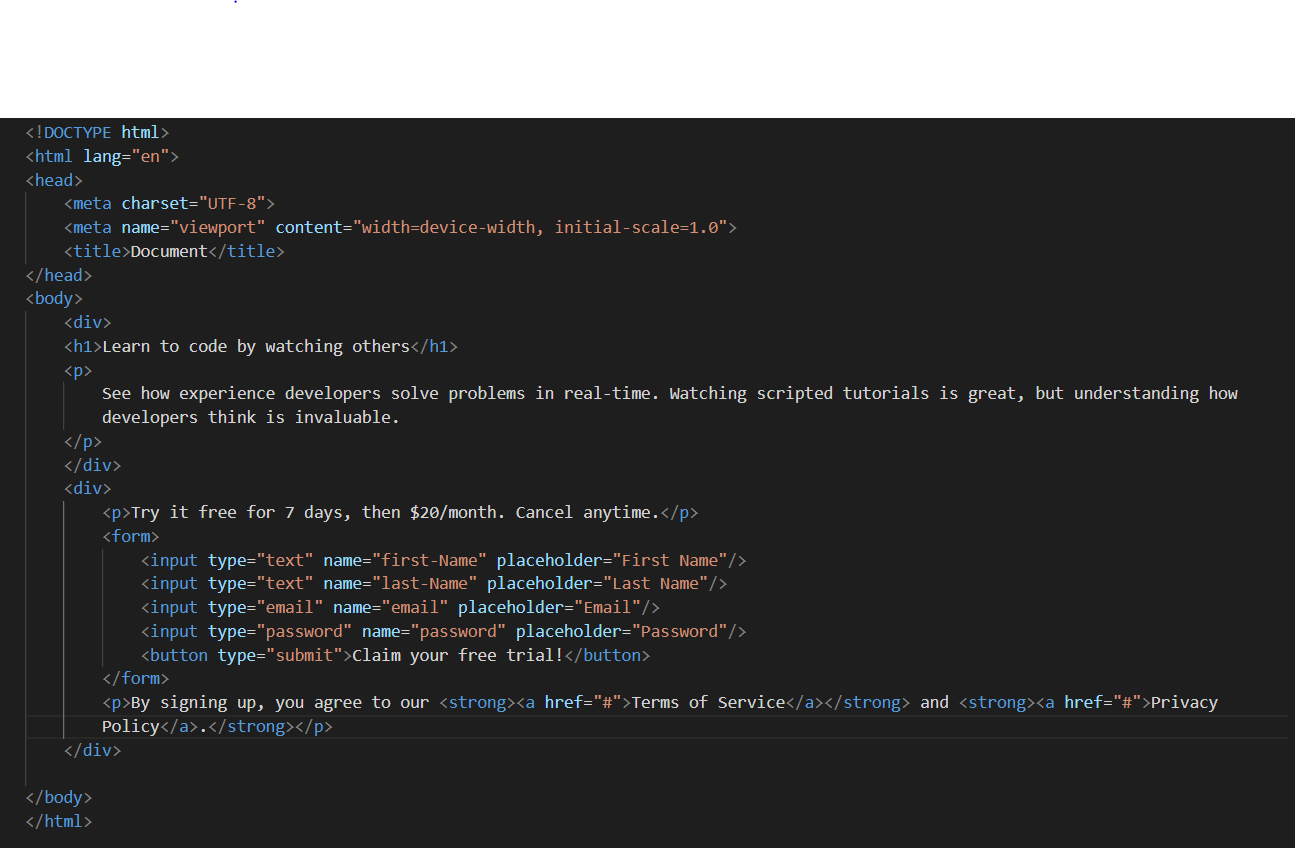The height and width of the screenshot is (848, 1295).
Task: Click the title Document line
Action: click(174, 251)
